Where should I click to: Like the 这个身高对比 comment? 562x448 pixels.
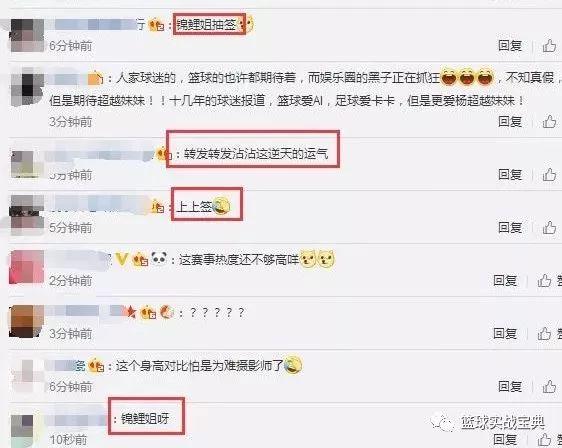[549, 386]
